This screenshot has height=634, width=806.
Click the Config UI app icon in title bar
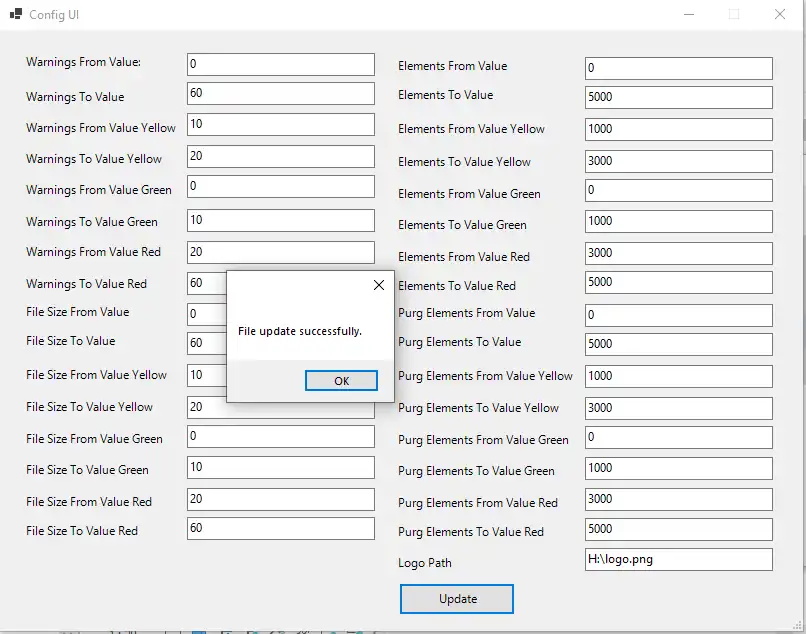[x=16, y=14]
